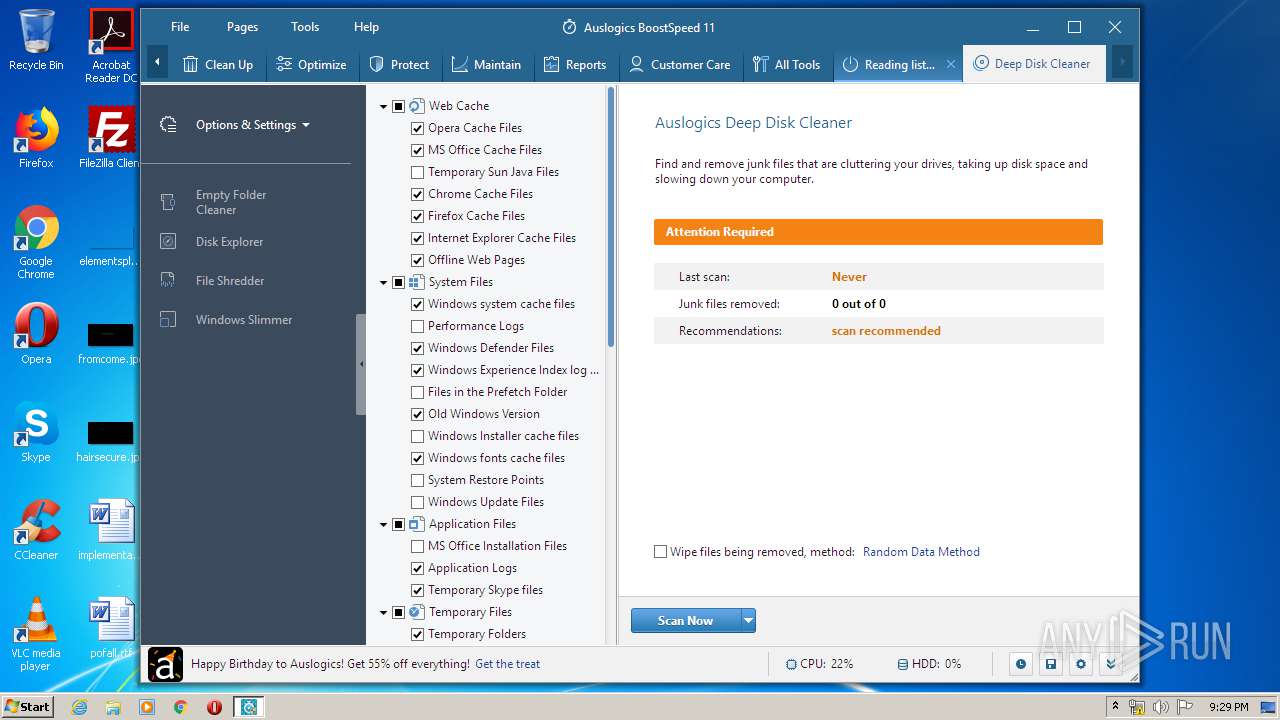Open the File menu
The width and height of the screenshot is (1280, 720).
click(180, 27)
